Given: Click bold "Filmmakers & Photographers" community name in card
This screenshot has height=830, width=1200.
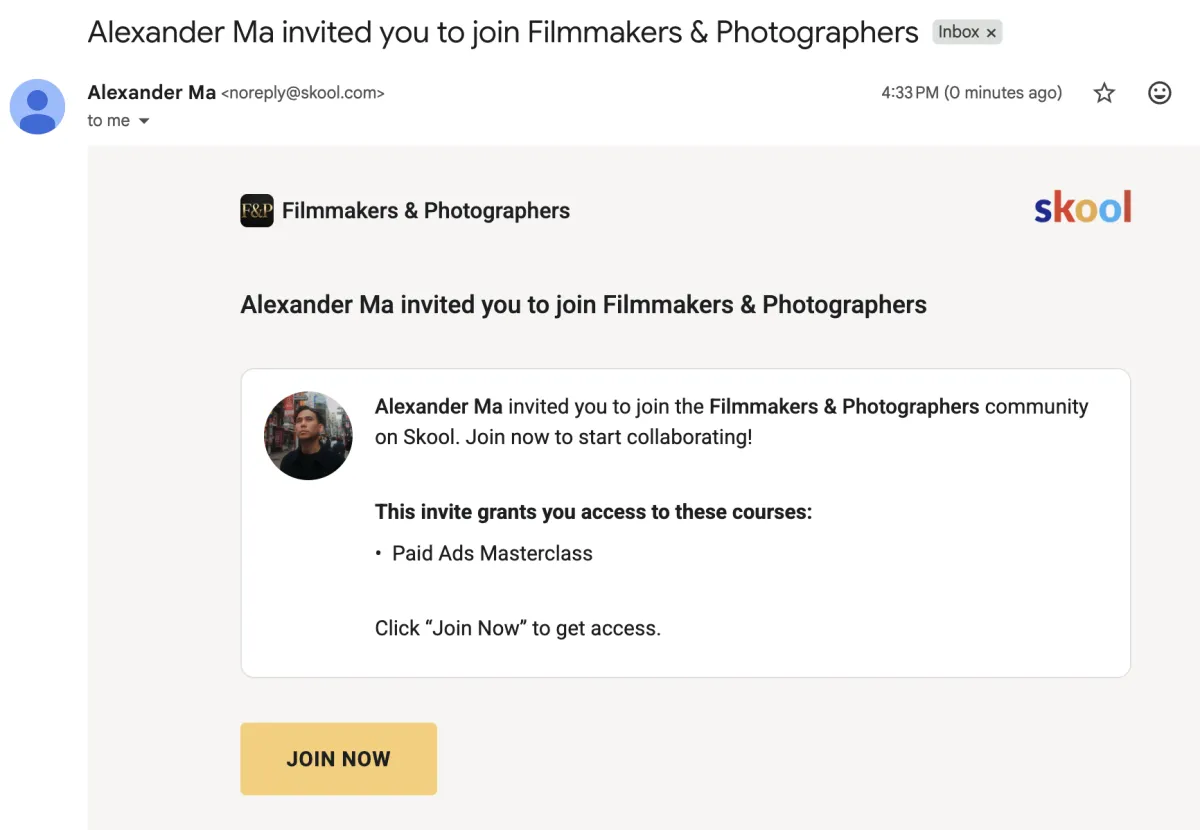Looking at the screenshot, I should (x=844, y=407).
